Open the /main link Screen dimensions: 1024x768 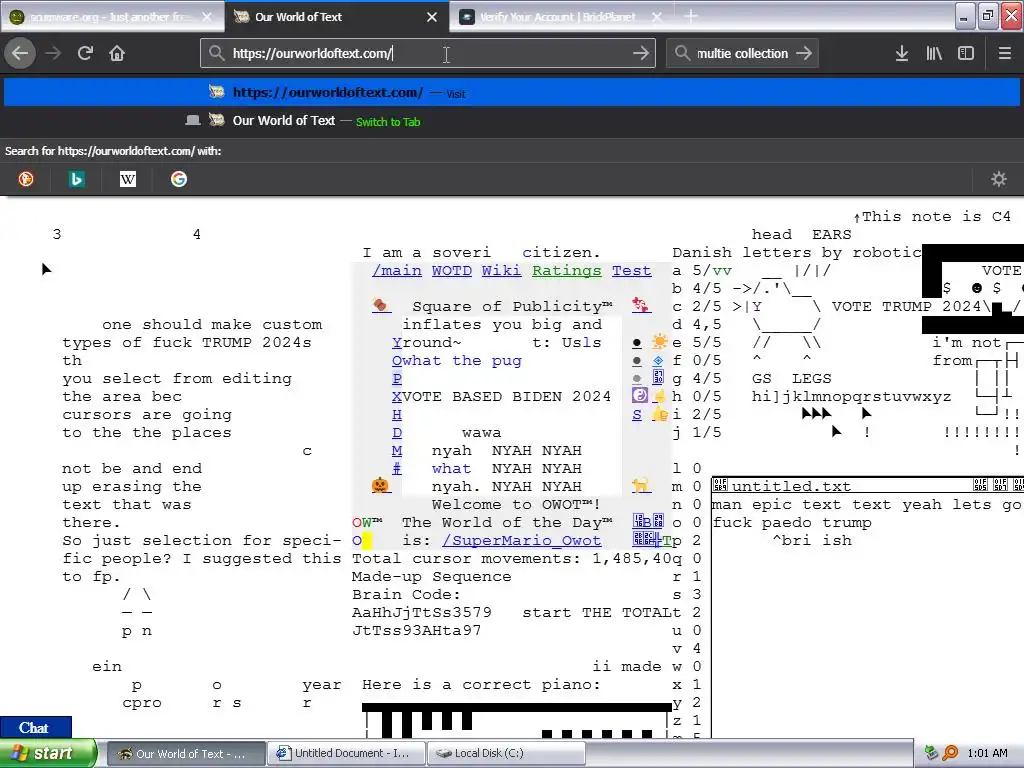point(397,270)
